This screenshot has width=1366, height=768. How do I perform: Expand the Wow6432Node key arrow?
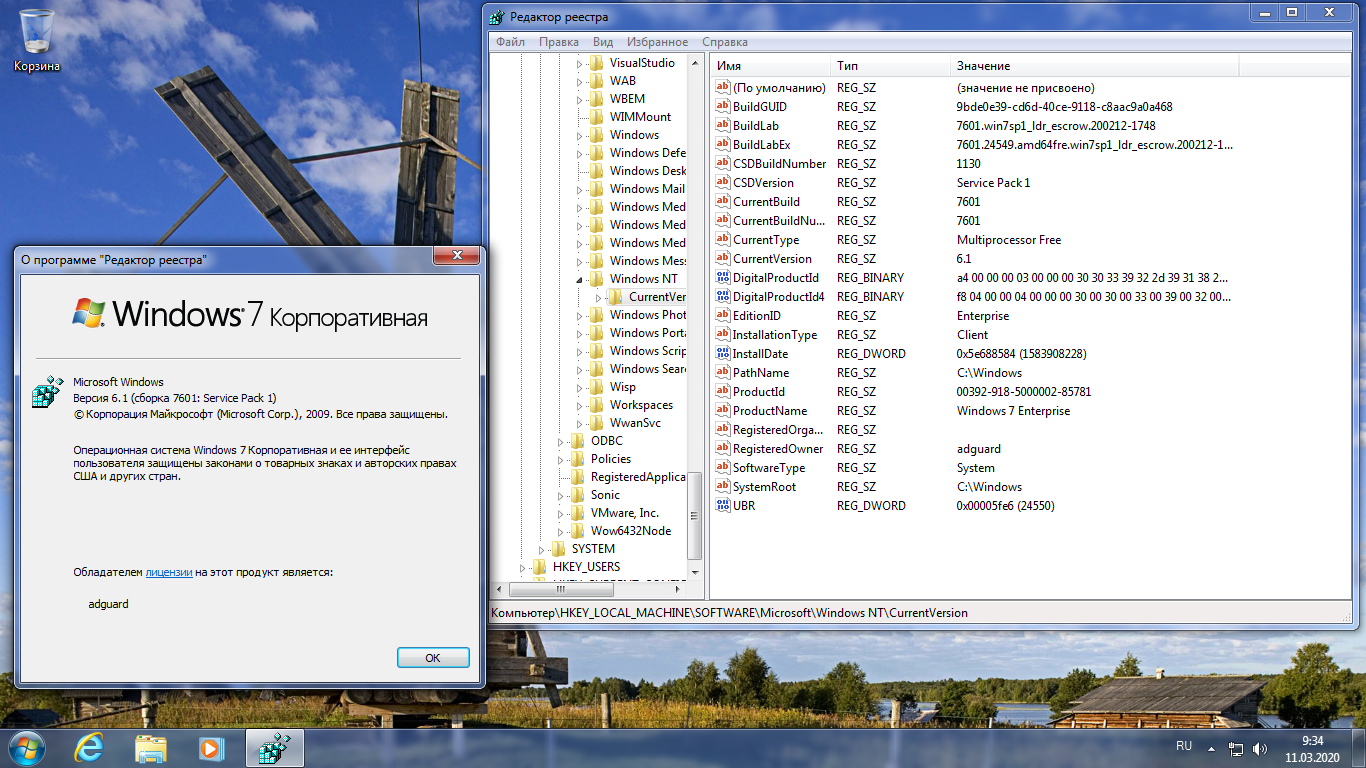[x=560, y=531]
